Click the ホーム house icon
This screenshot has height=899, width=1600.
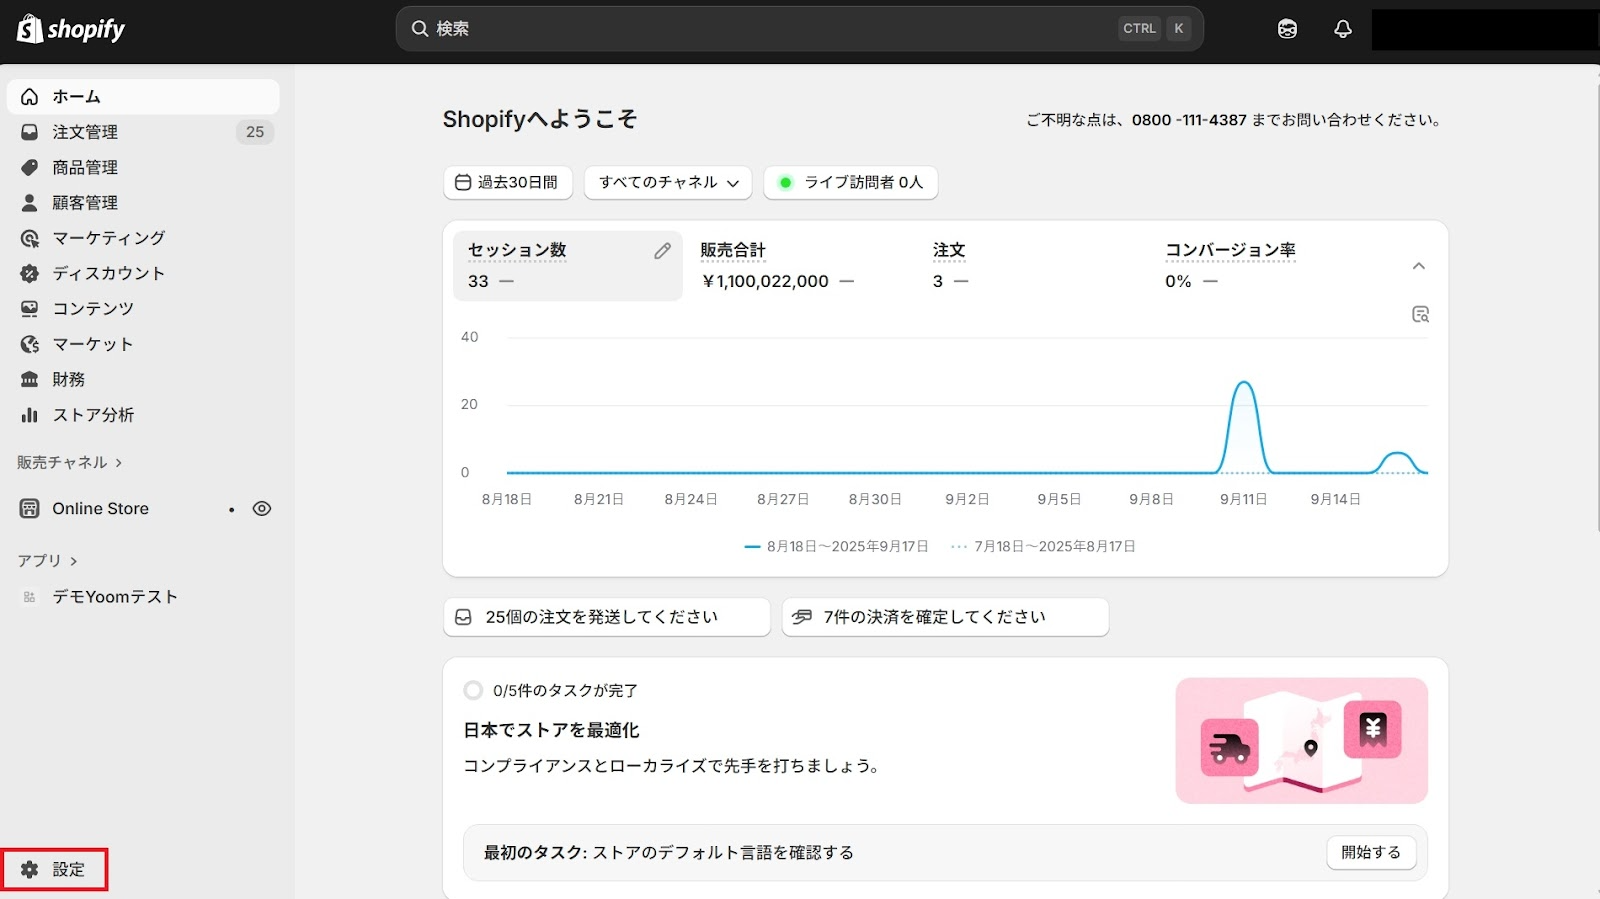(30, 97)
